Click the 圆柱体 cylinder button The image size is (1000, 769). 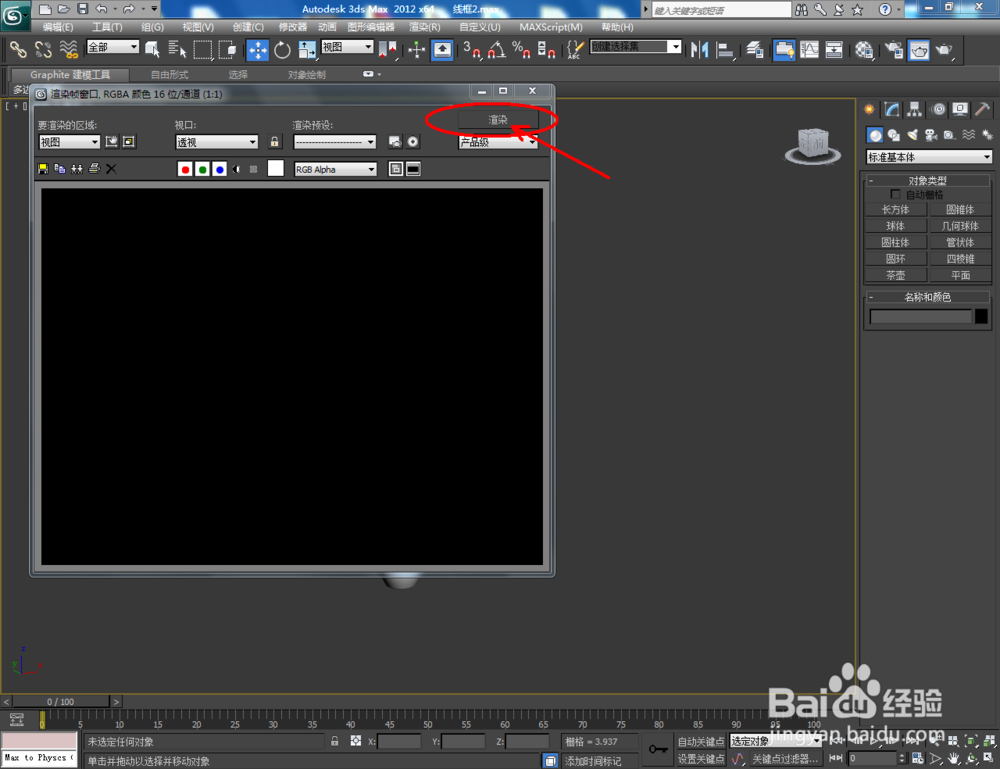pos(895,242)
